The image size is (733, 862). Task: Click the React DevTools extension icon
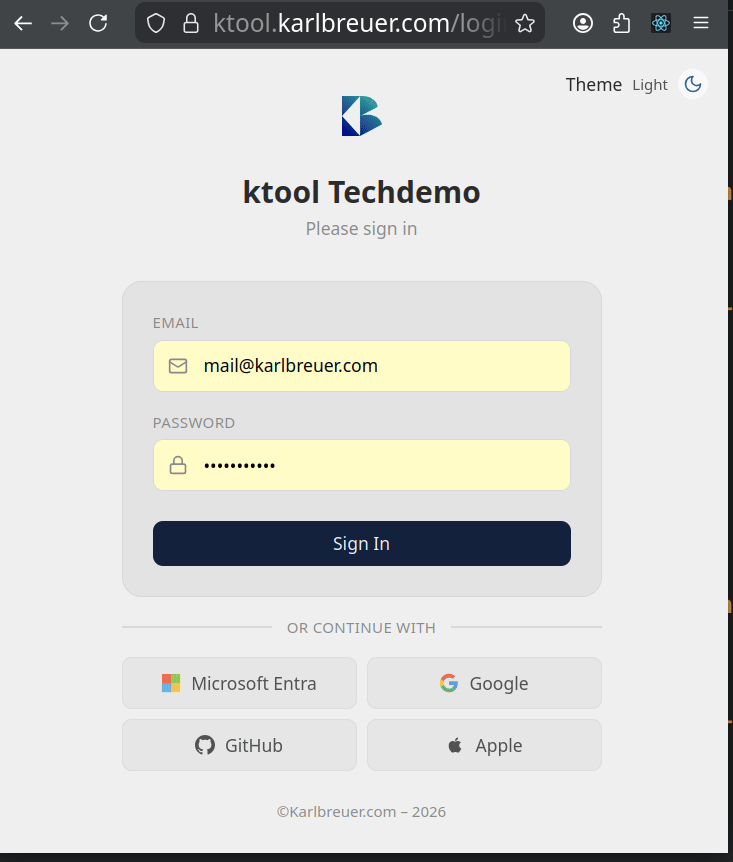[x=660, y=22]
